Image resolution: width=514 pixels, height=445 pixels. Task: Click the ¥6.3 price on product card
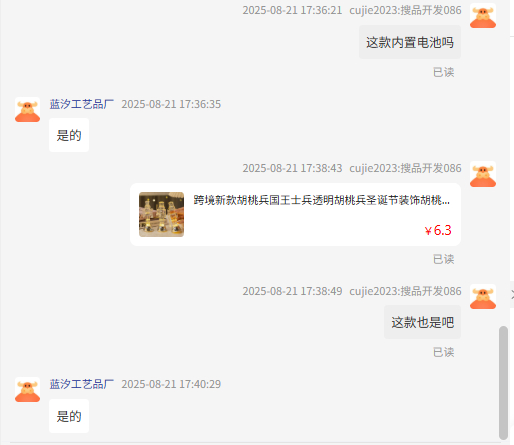pyautogui.click(x=438, y=230)
